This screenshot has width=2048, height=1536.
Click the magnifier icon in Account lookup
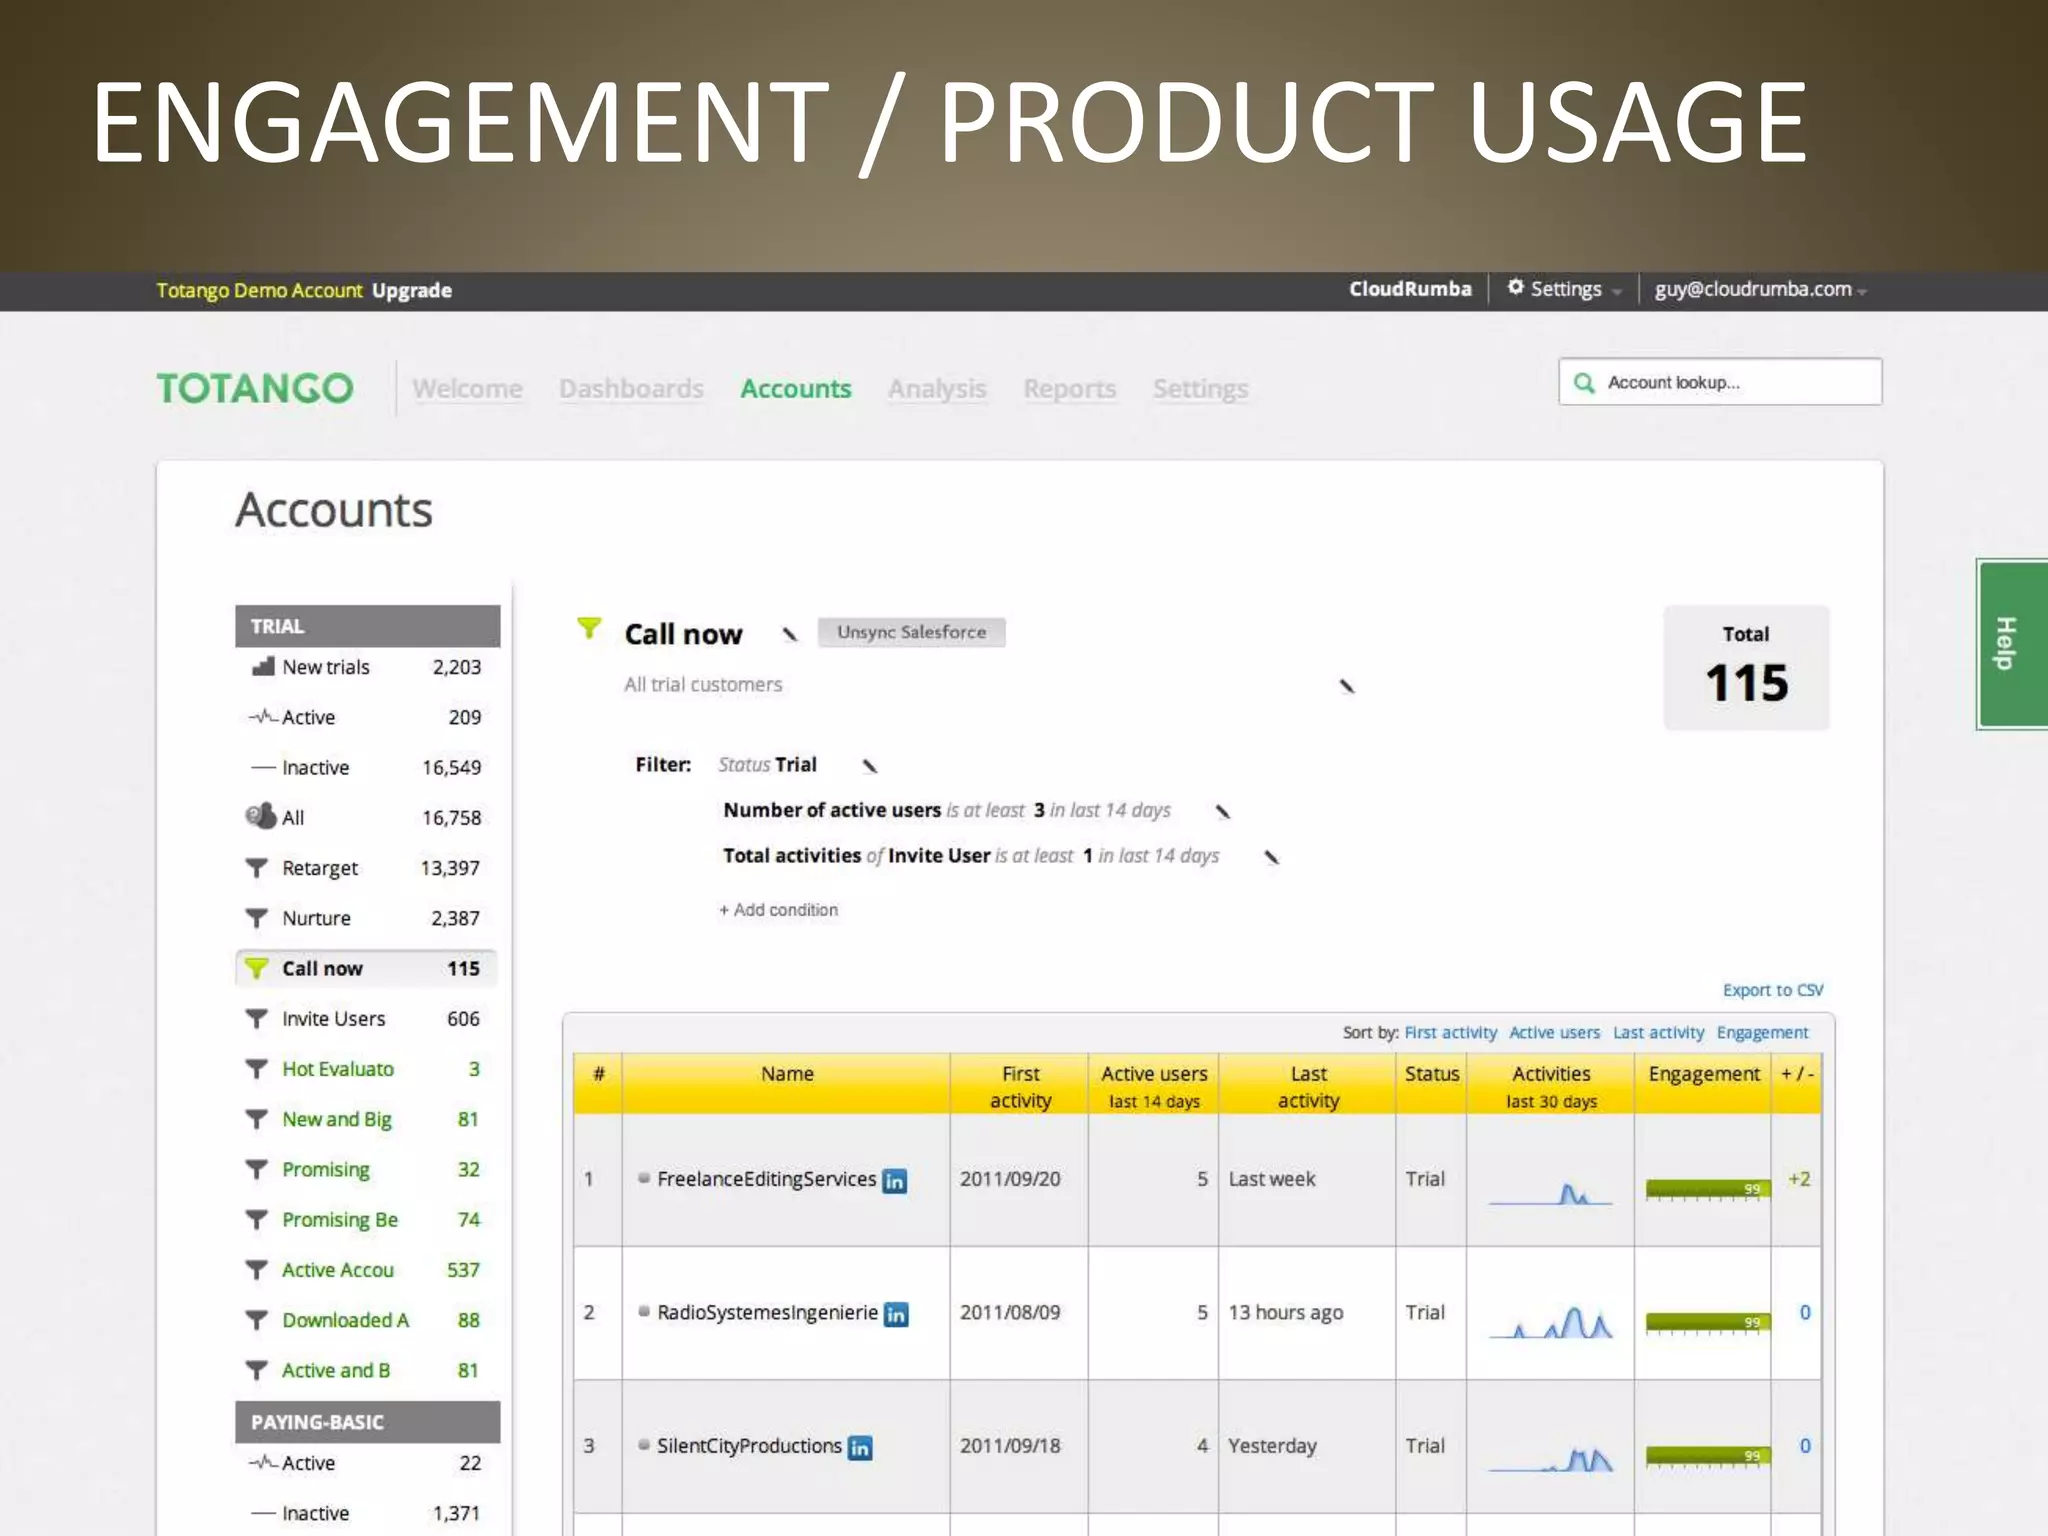click(x=1584, y=383)
